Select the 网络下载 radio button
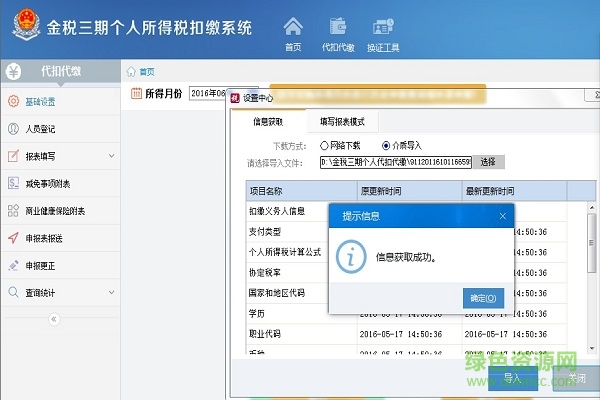This screenshot has width=600, height=400. click(322, 145)
